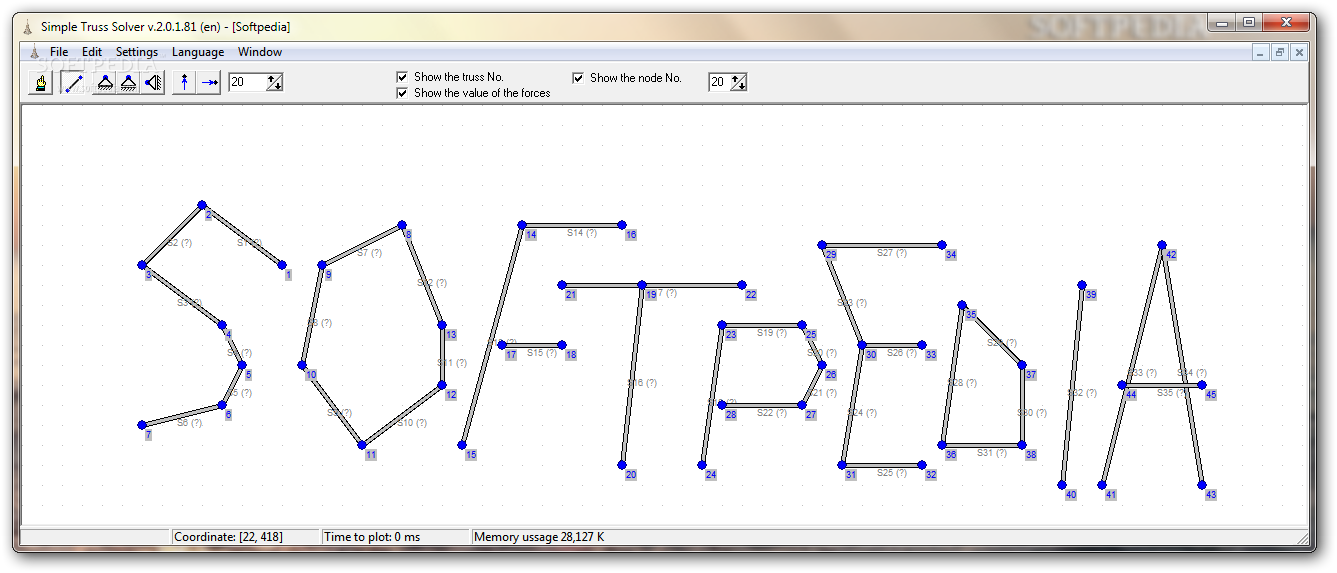Click truss label S15 (?)
Image resolution: width=1337 pixels, height=573 pixels.
[x=541, y=353]
